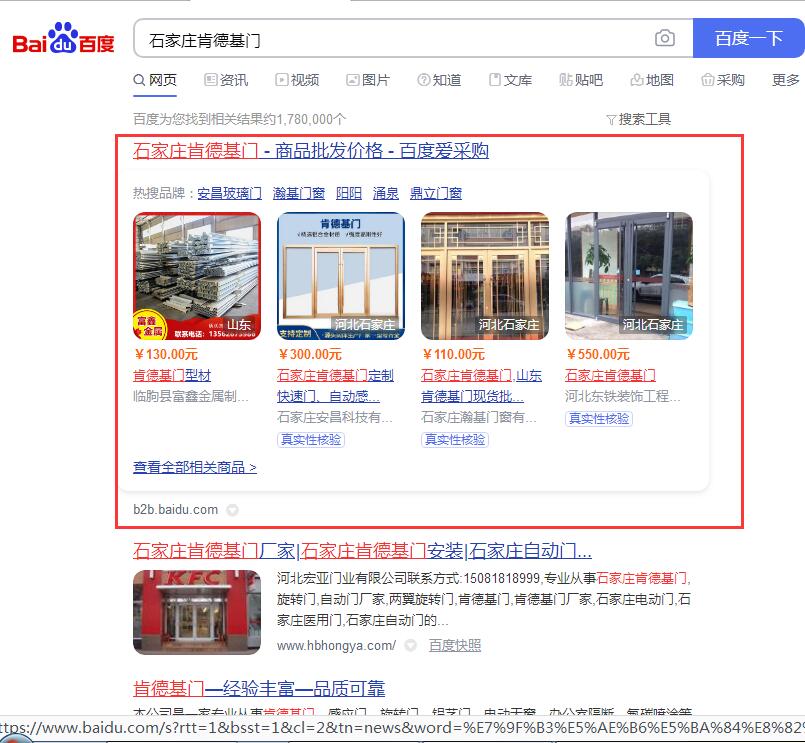Screen dimensions: 805x743
Task: Open the 视频 tab
Action: [297, 80]
